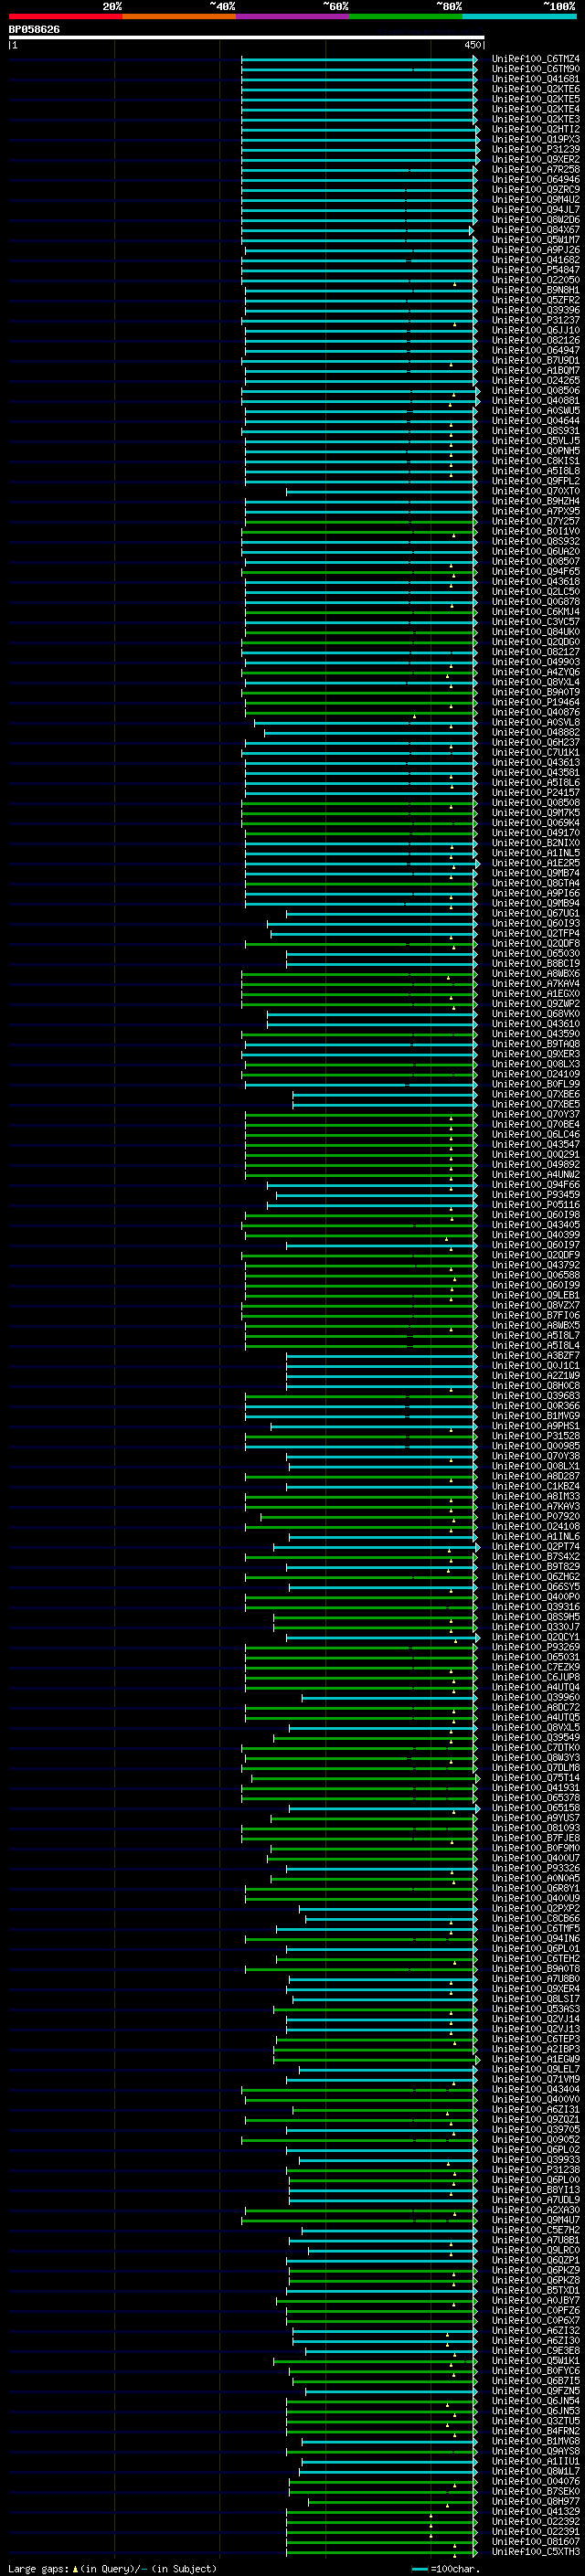Image resolution: width=585 pixels, height=2576 pixels.
Task: Select hit label UniRef100_Q5W1K1
Action: (535, 2361)
